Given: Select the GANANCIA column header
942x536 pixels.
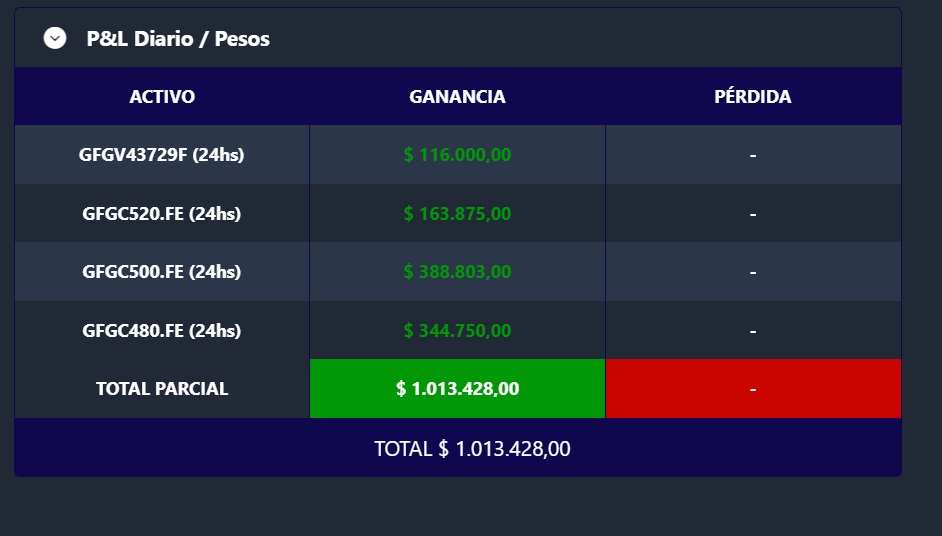Looking at the screenshot, I should point(457,97).
